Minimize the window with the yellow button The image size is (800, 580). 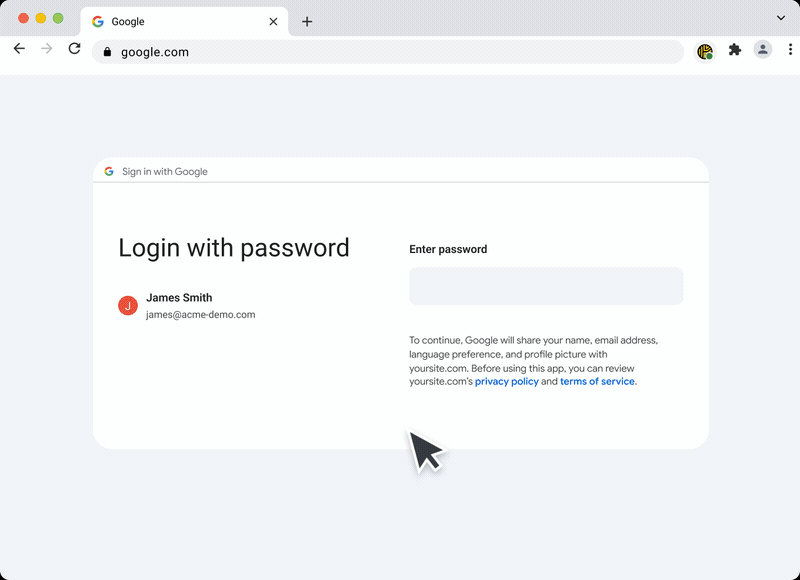tap(41, 18)
